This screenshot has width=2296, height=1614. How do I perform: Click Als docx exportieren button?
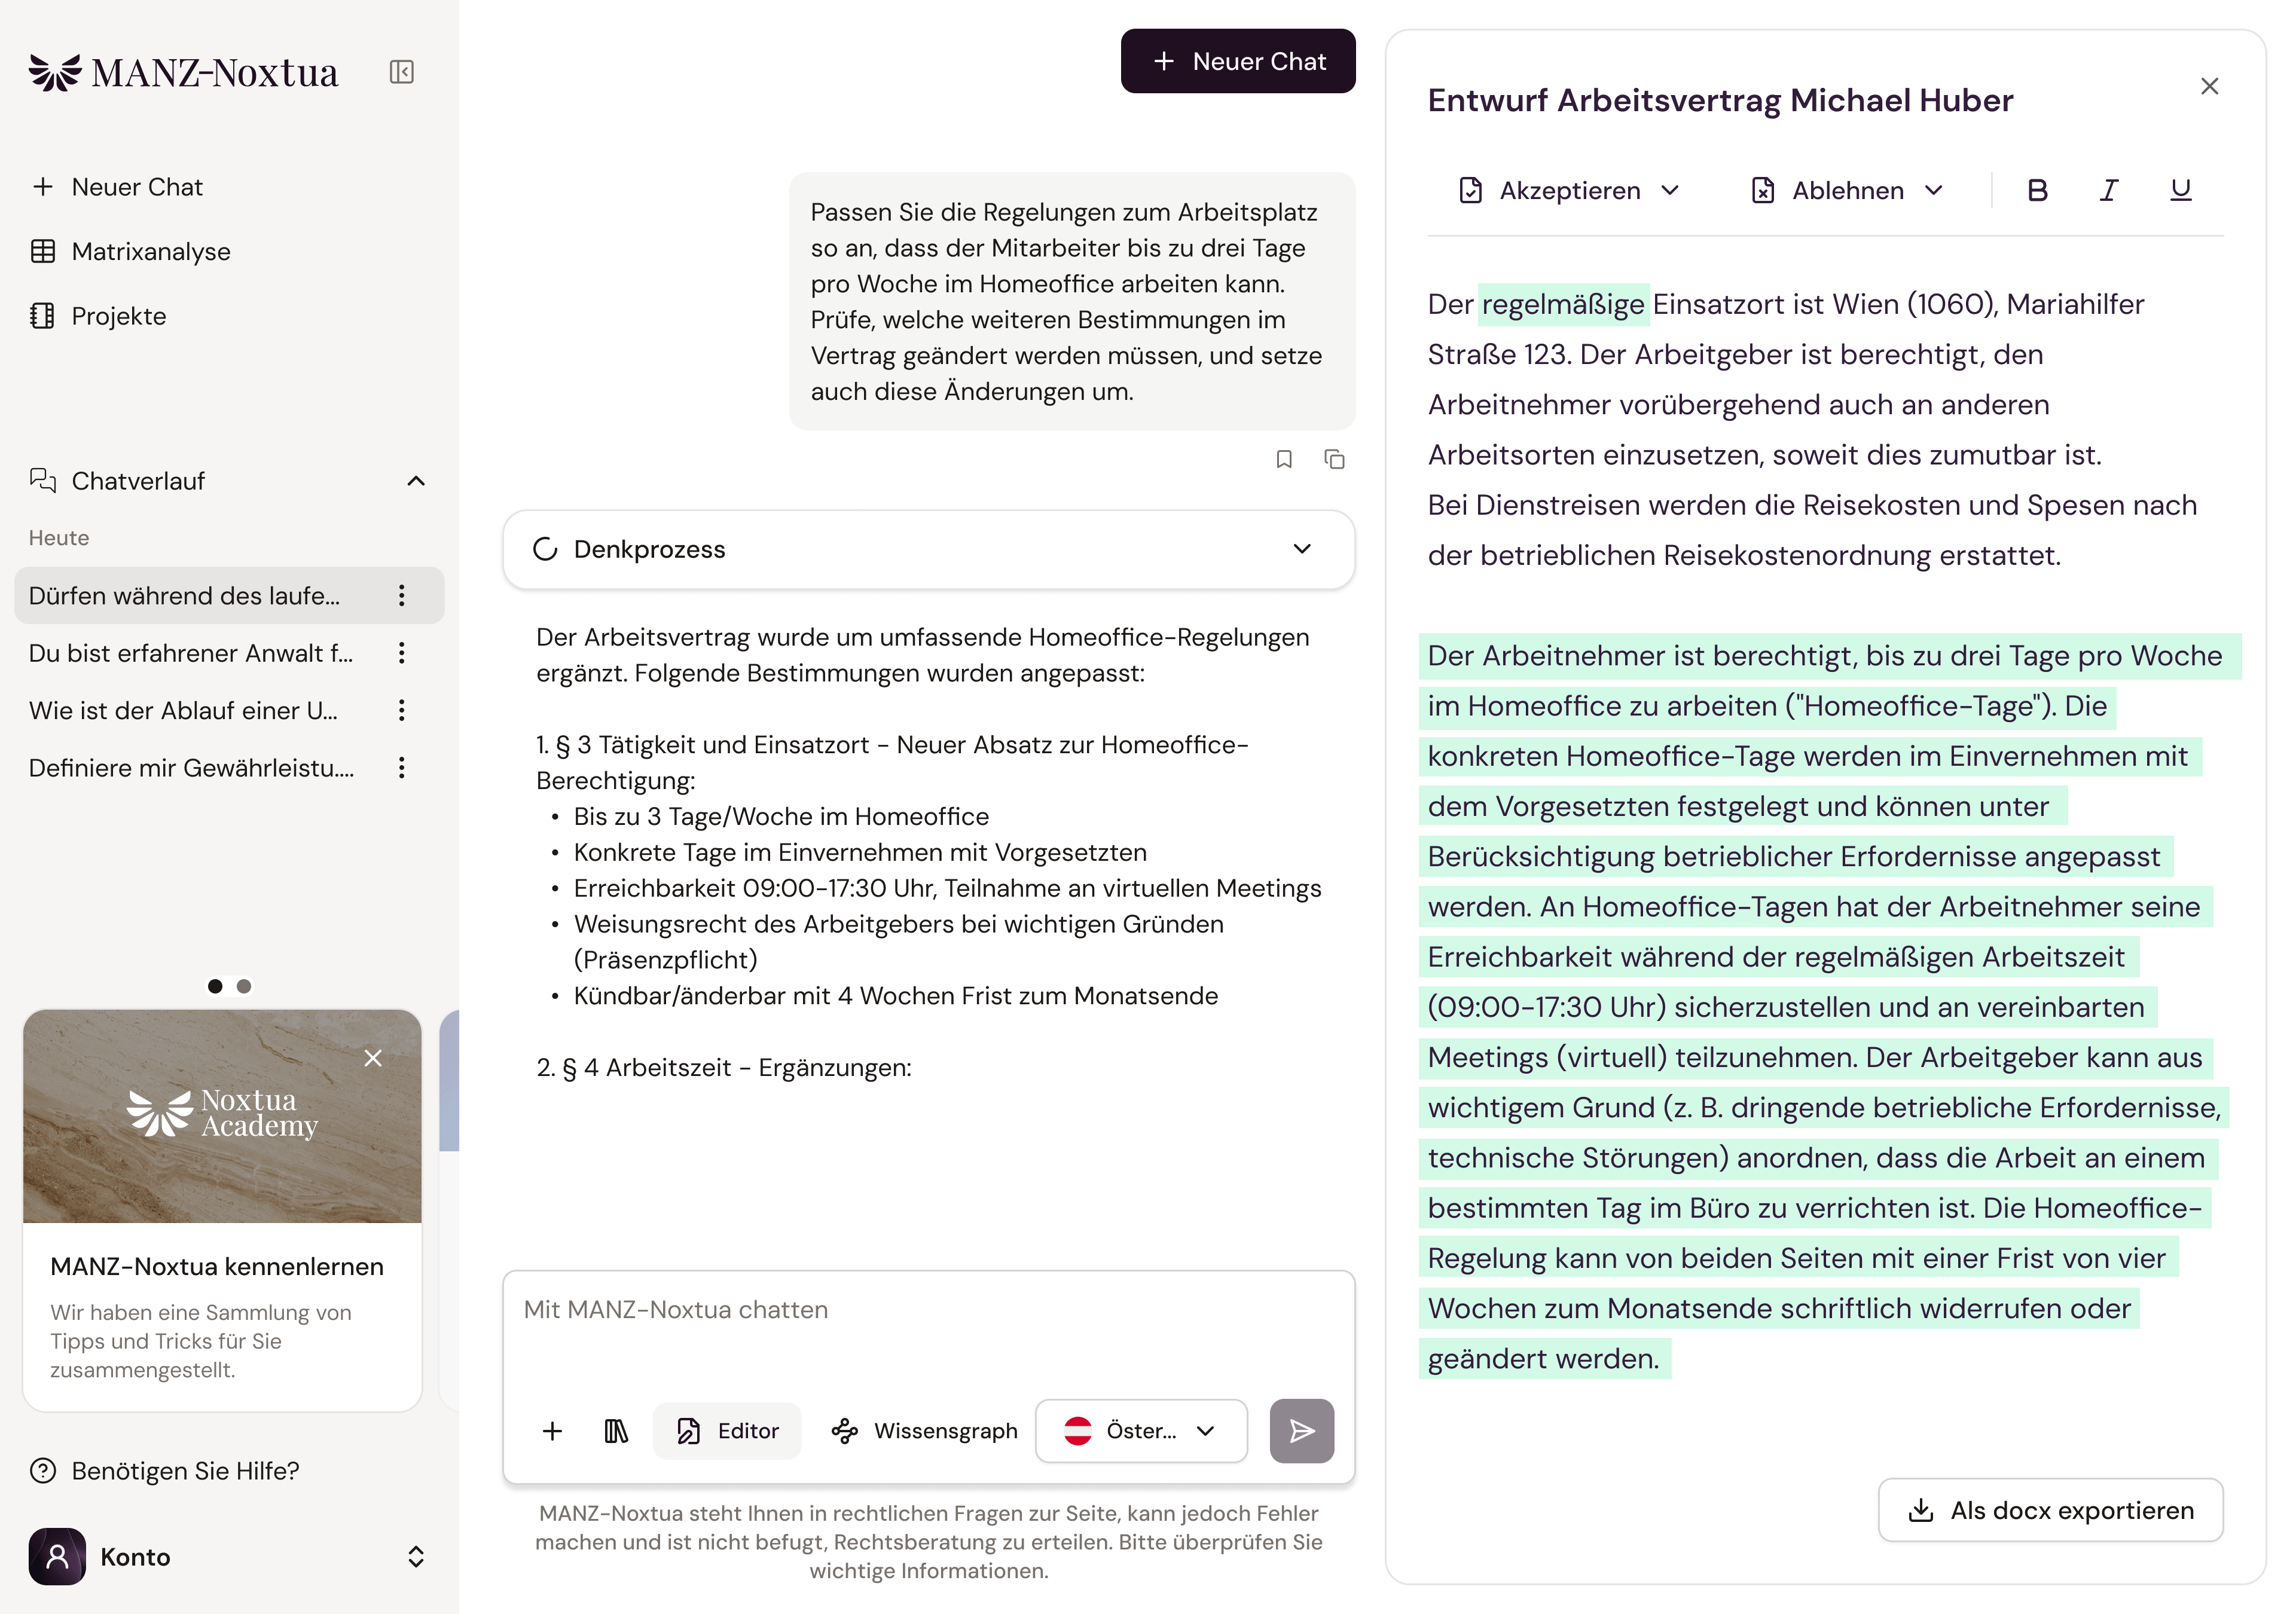pos(2050,1510)
